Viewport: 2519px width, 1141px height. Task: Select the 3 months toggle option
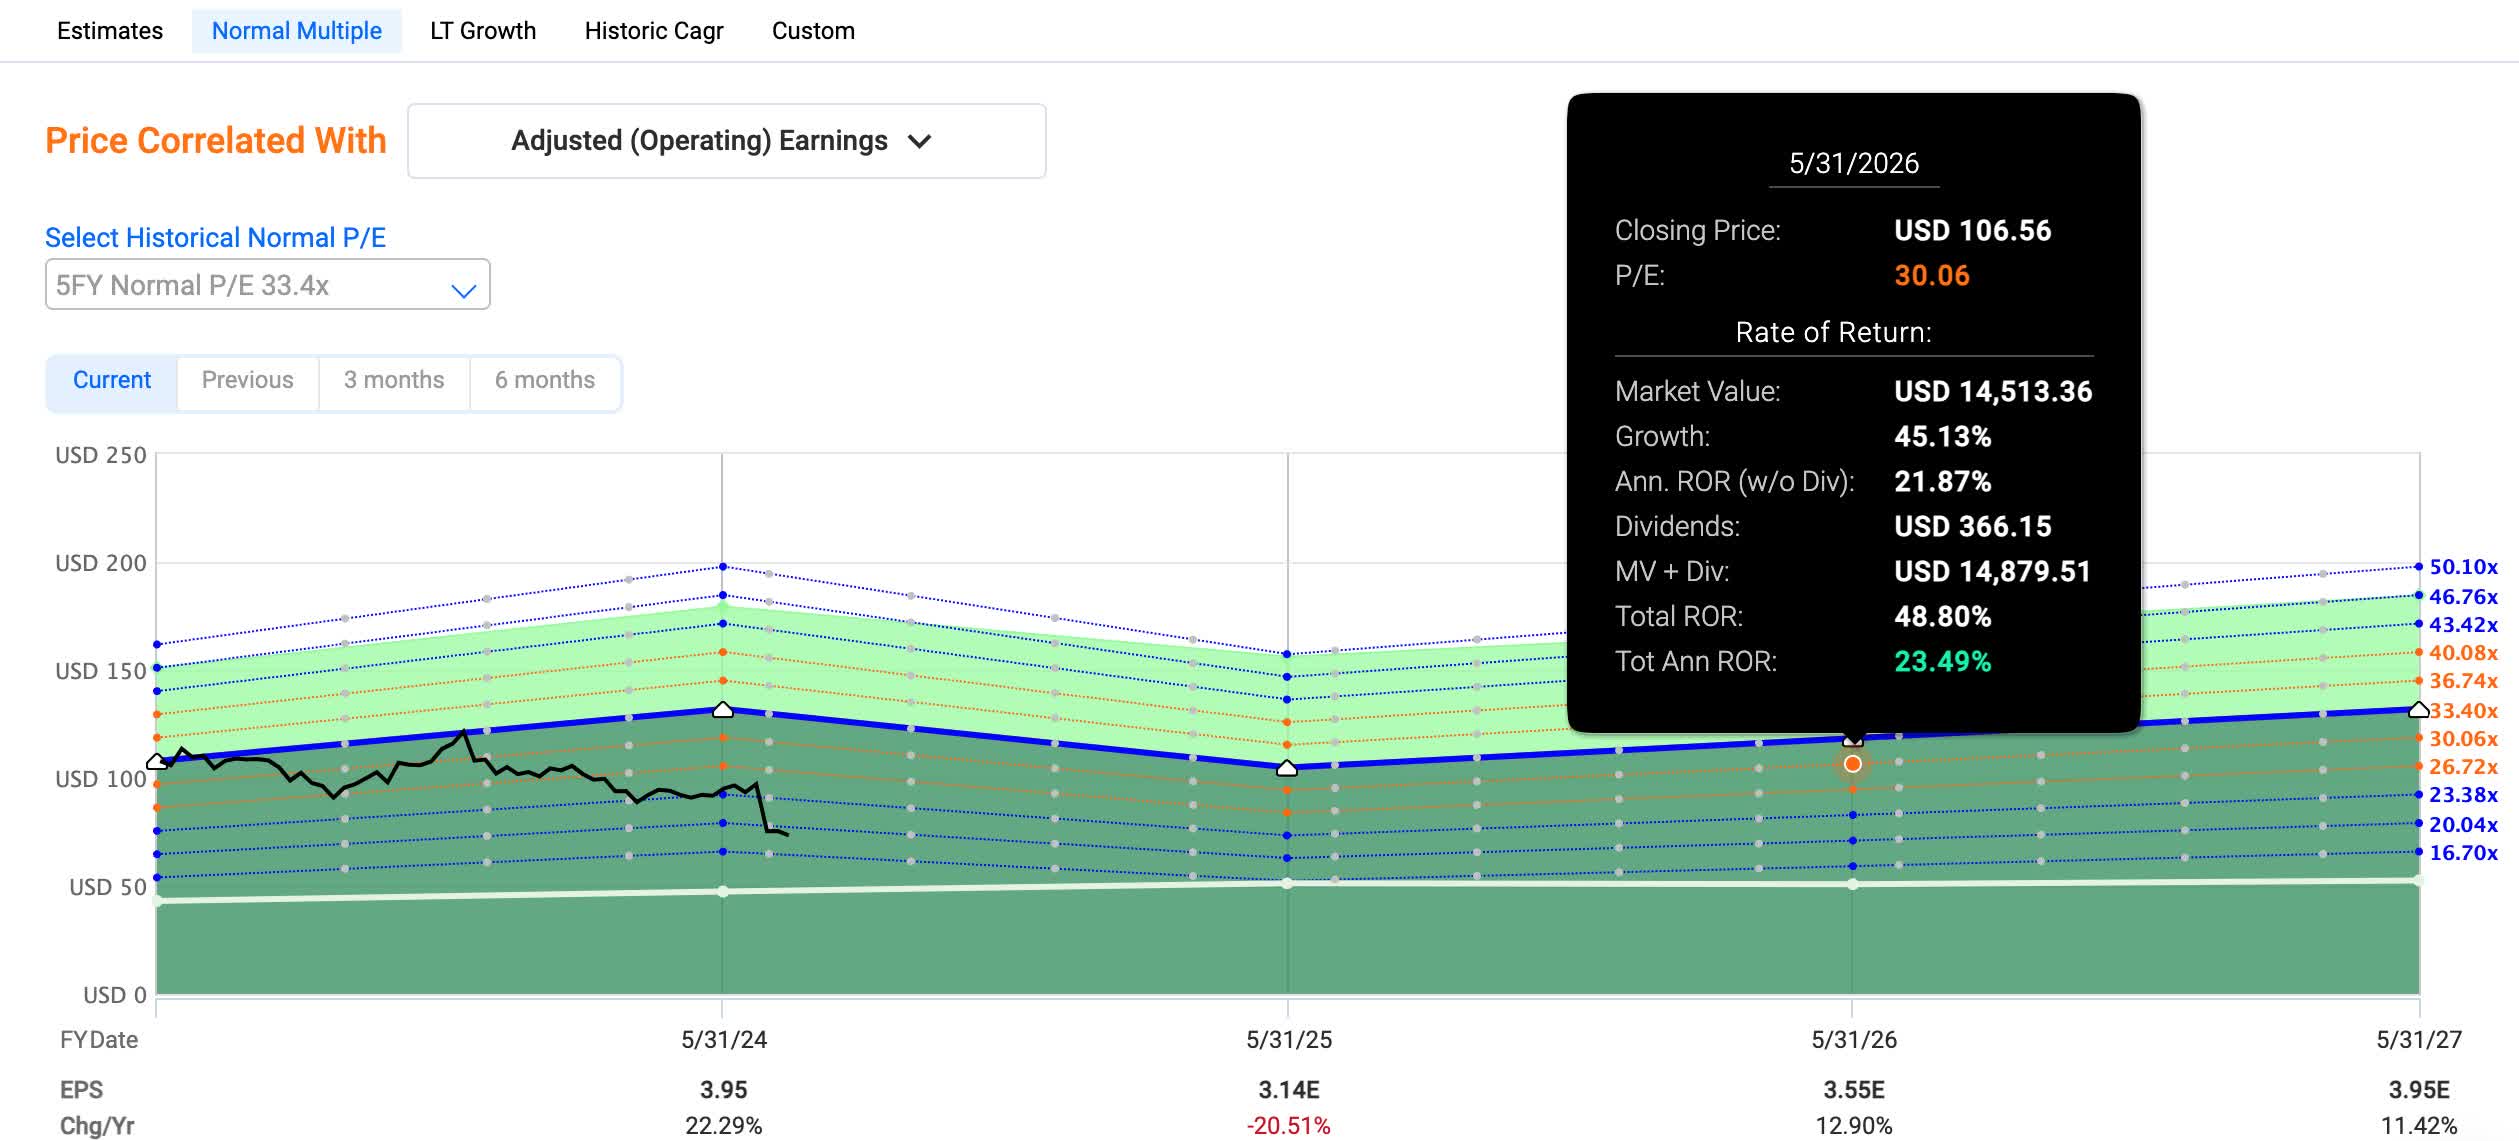393,381
